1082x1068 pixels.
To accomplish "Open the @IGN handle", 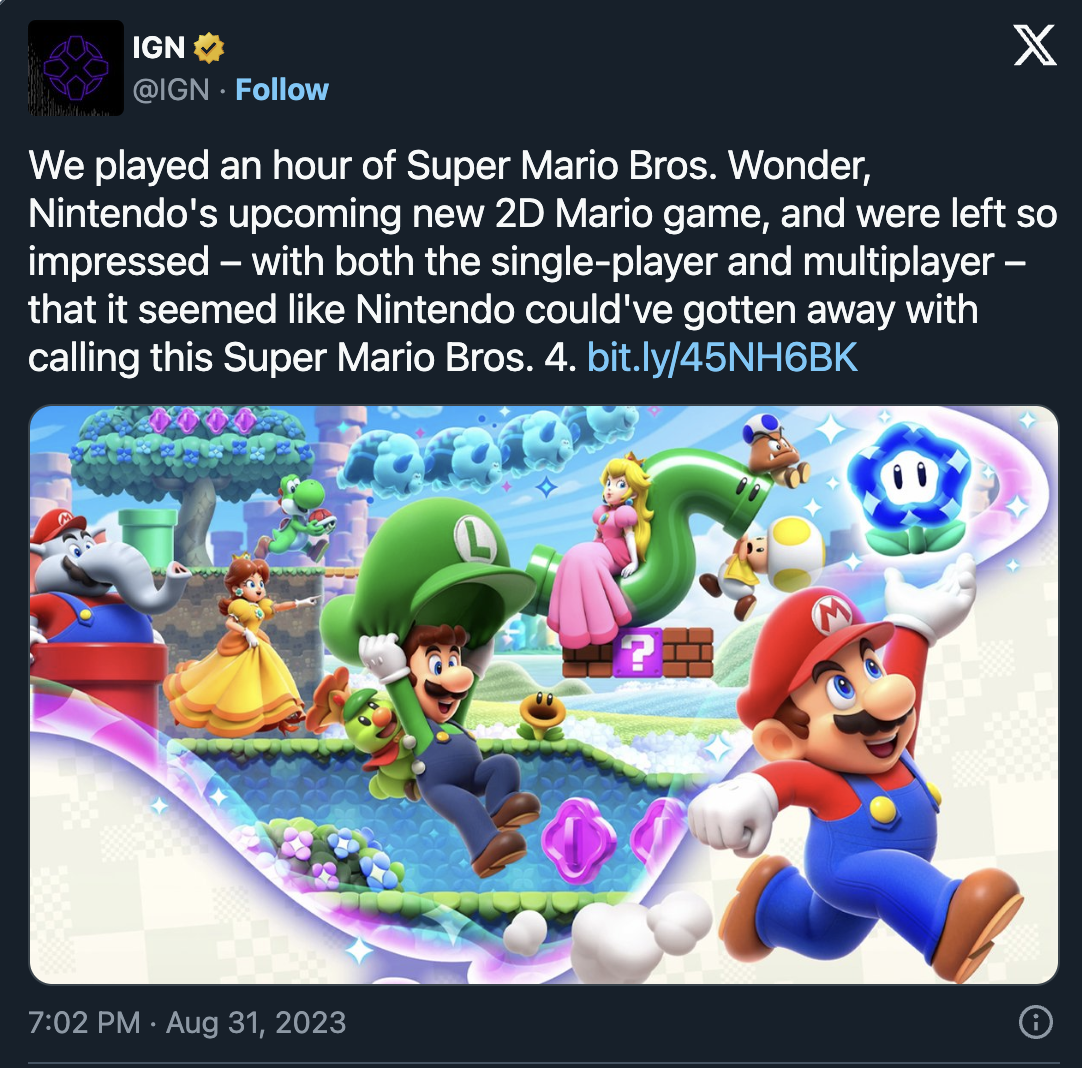I will point(171,90).
